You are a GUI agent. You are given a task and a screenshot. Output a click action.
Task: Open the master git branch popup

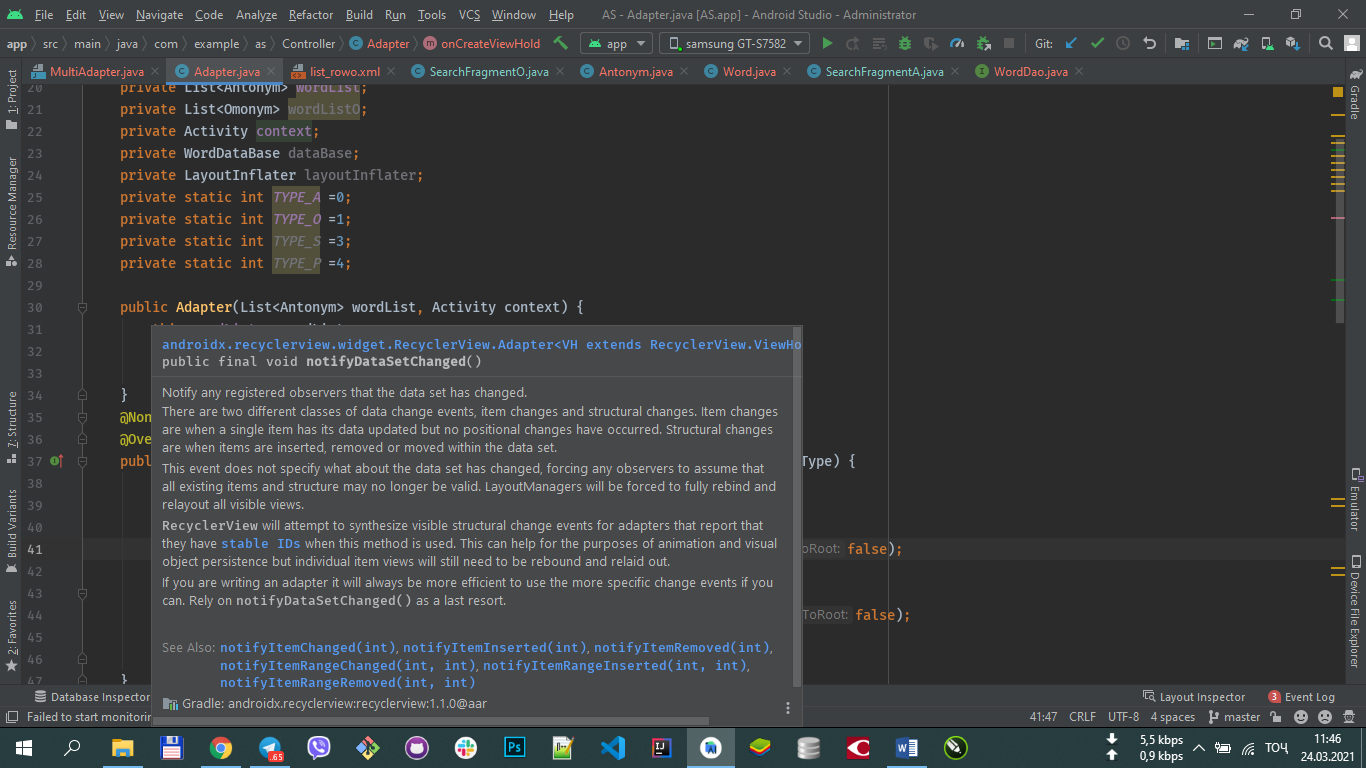(x=1235, y=717)
